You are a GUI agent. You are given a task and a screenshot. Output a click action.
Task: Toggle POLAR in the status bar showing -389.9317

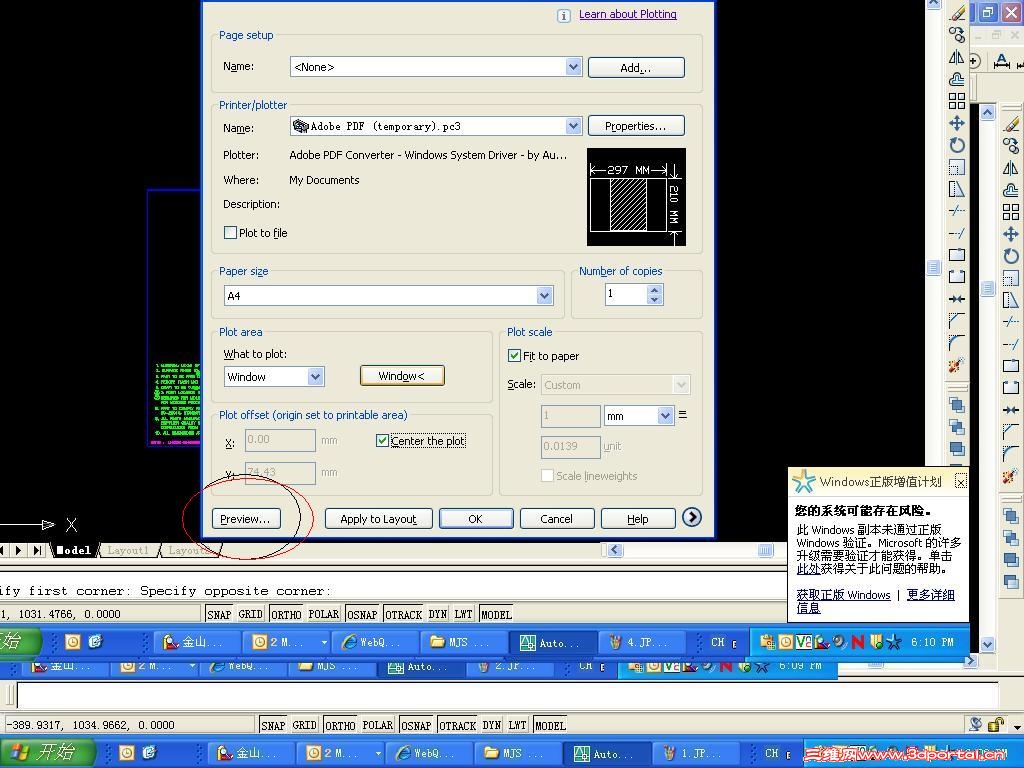(377, 726)
